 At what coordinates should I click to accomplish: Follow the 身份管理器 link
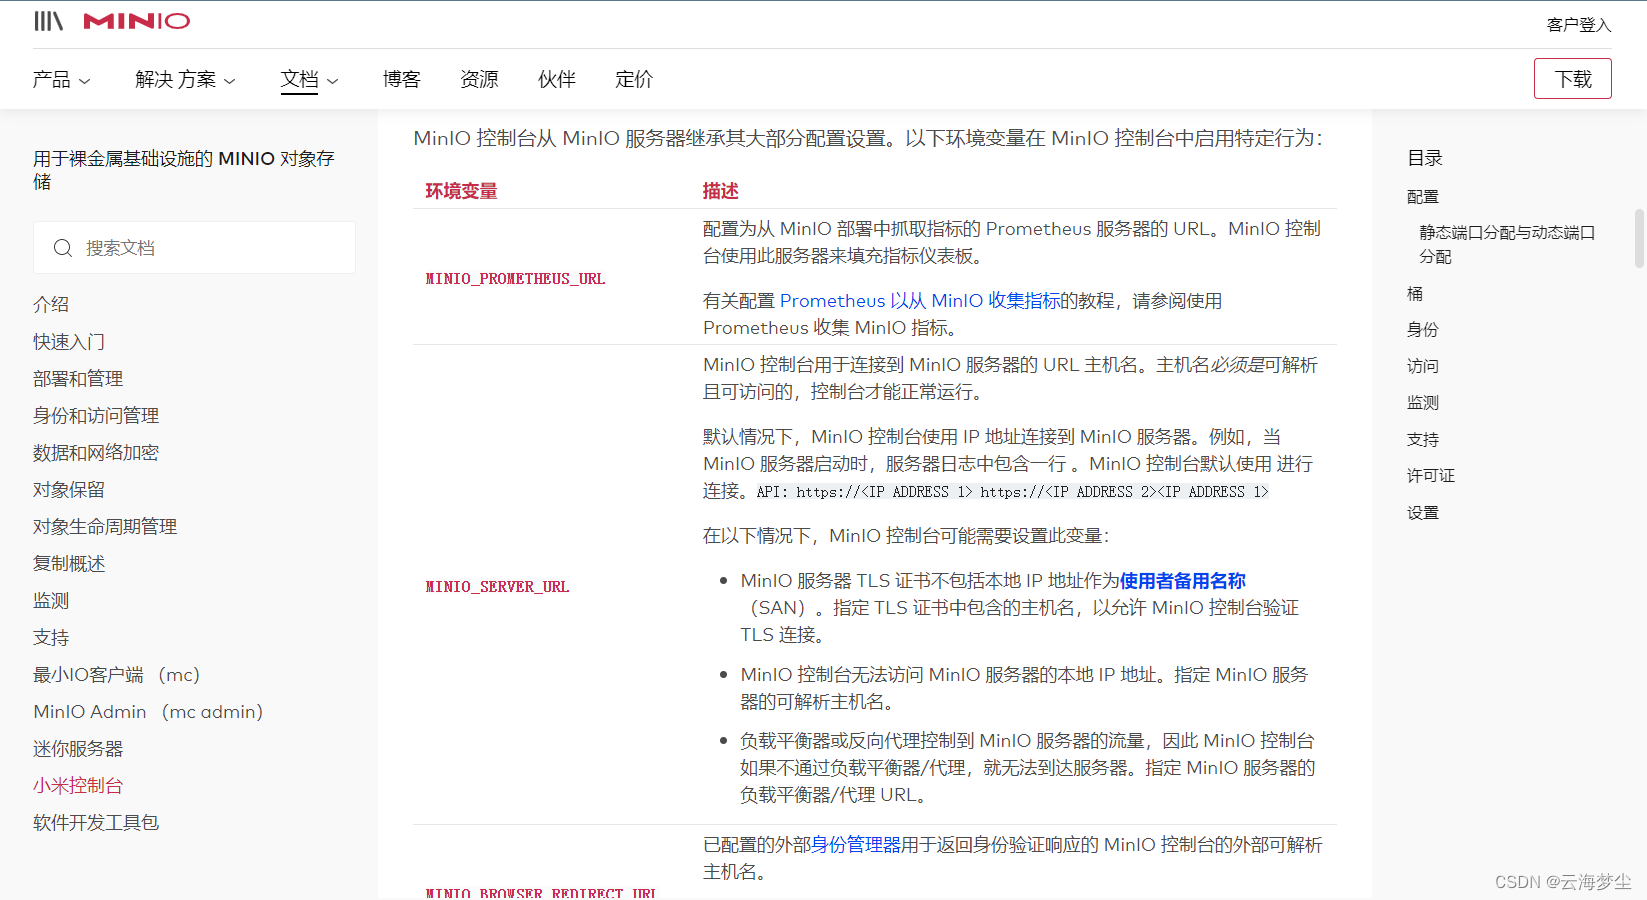856,844
